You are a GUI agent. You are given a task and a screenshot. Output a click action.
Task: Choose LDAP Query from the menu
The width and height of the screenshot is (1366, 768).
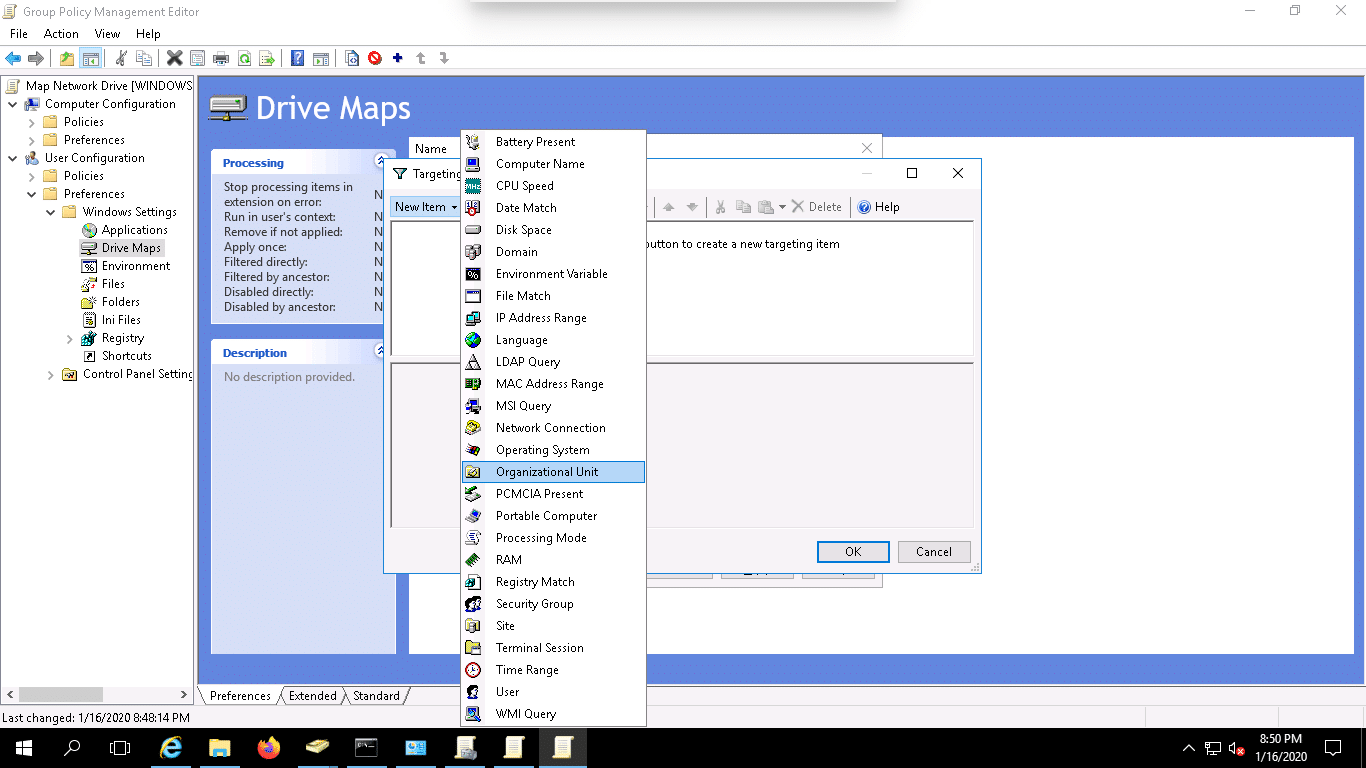tap(553, 362)
